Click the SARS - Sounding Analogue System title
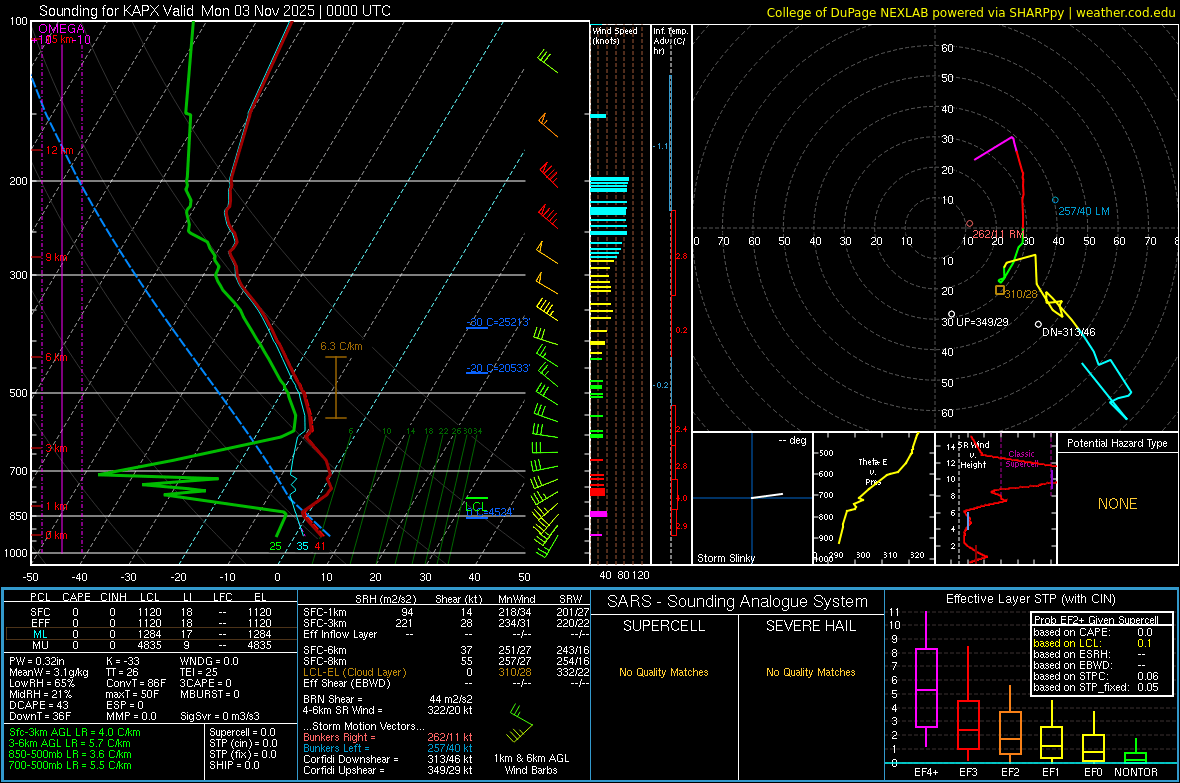 tap(737, 602)
